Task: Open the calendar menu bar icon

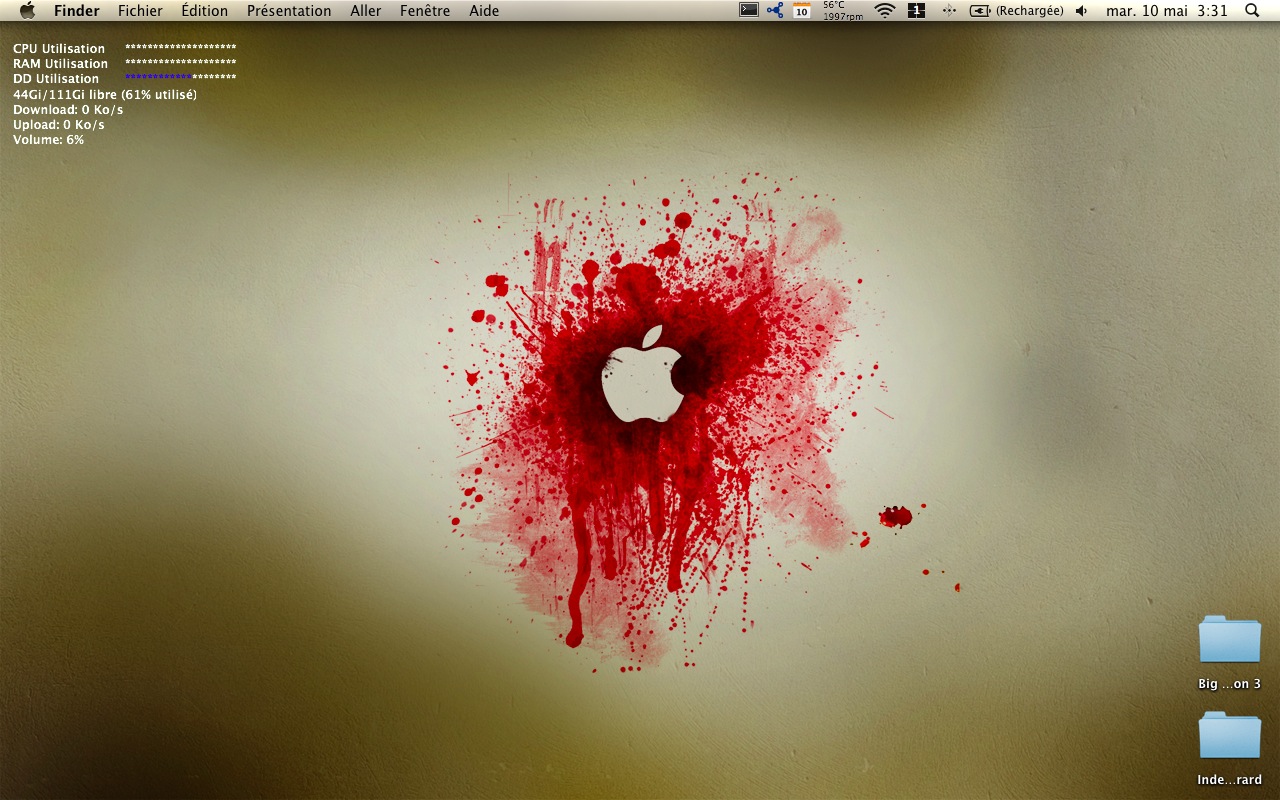Action: coord(802,10)
